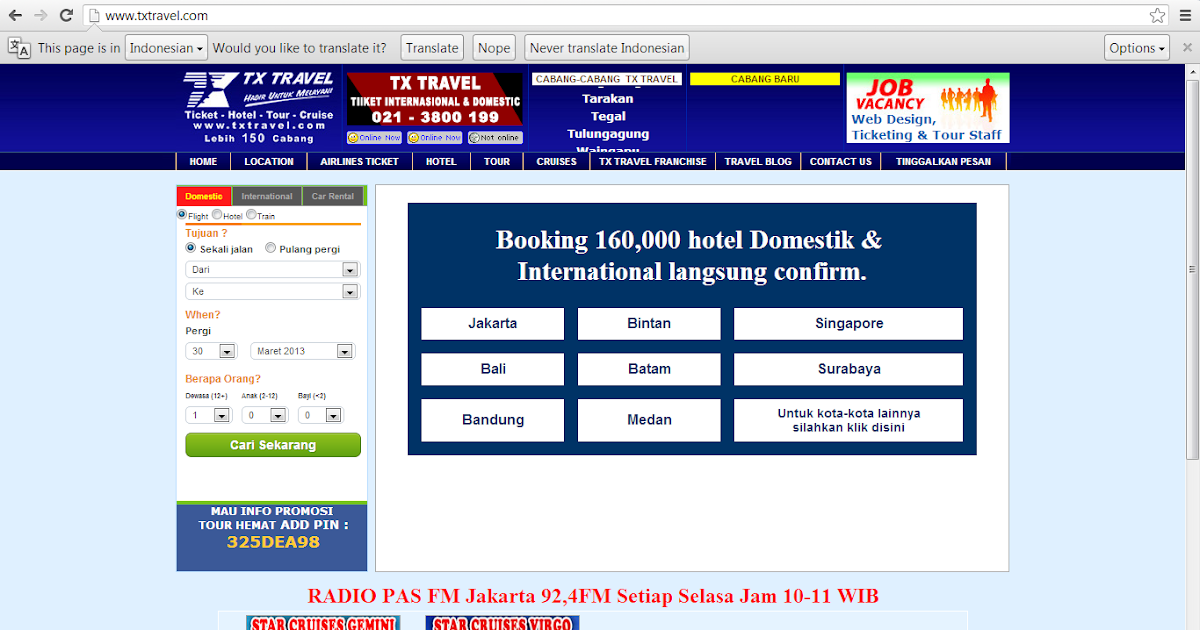Viewport: 1200px width, 630px height.
Task: Click 'Untuk kota-kota lainnya silahkan klik disini'
Action: coord(849,420)
